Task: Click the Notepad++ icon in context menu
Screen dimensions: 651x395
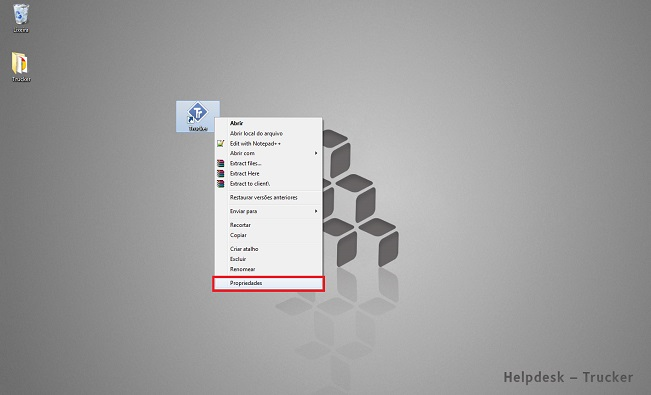Action: point(220,143)
